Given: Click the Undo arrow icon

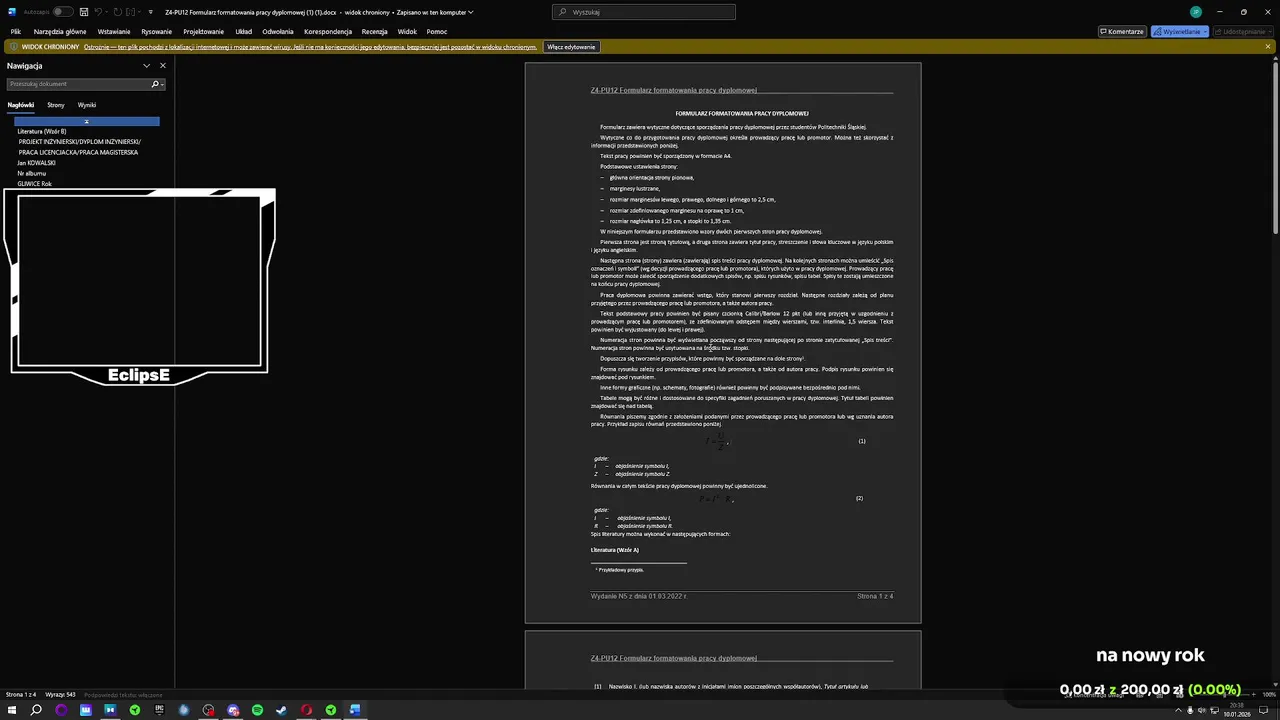Looking at the screenshot, I should pos(98,12).
